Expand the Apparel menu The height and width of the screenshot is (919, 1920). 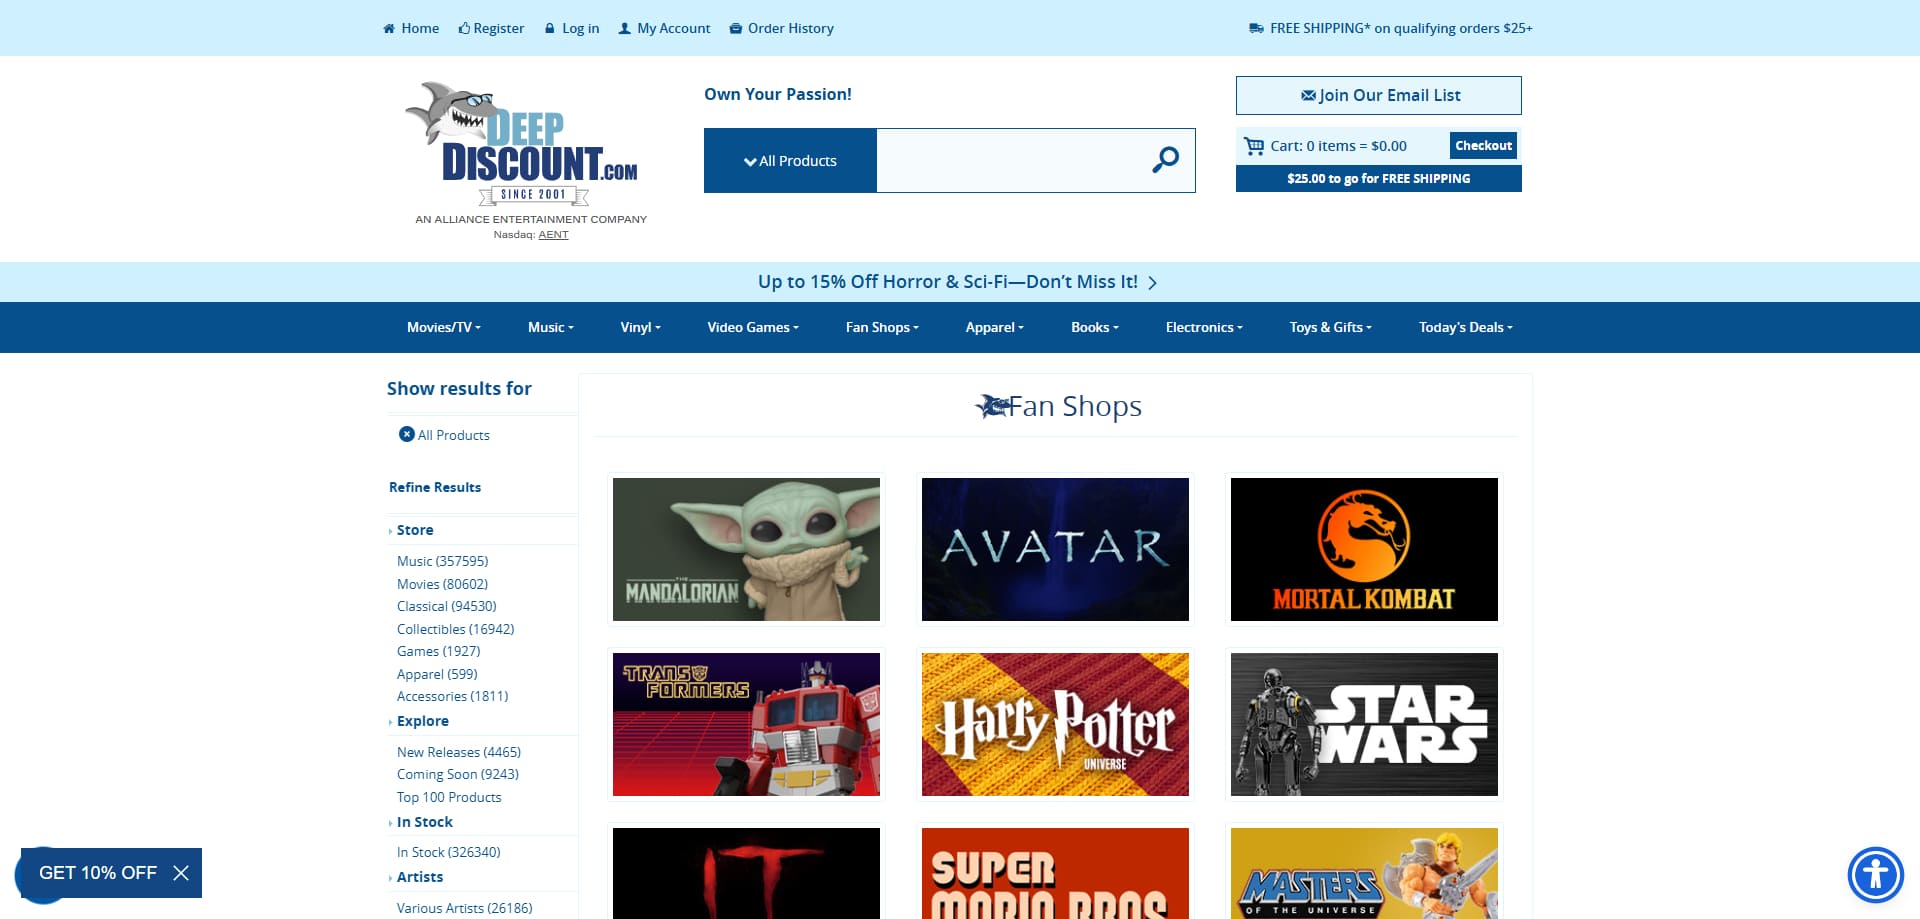(x=994, y=327)
